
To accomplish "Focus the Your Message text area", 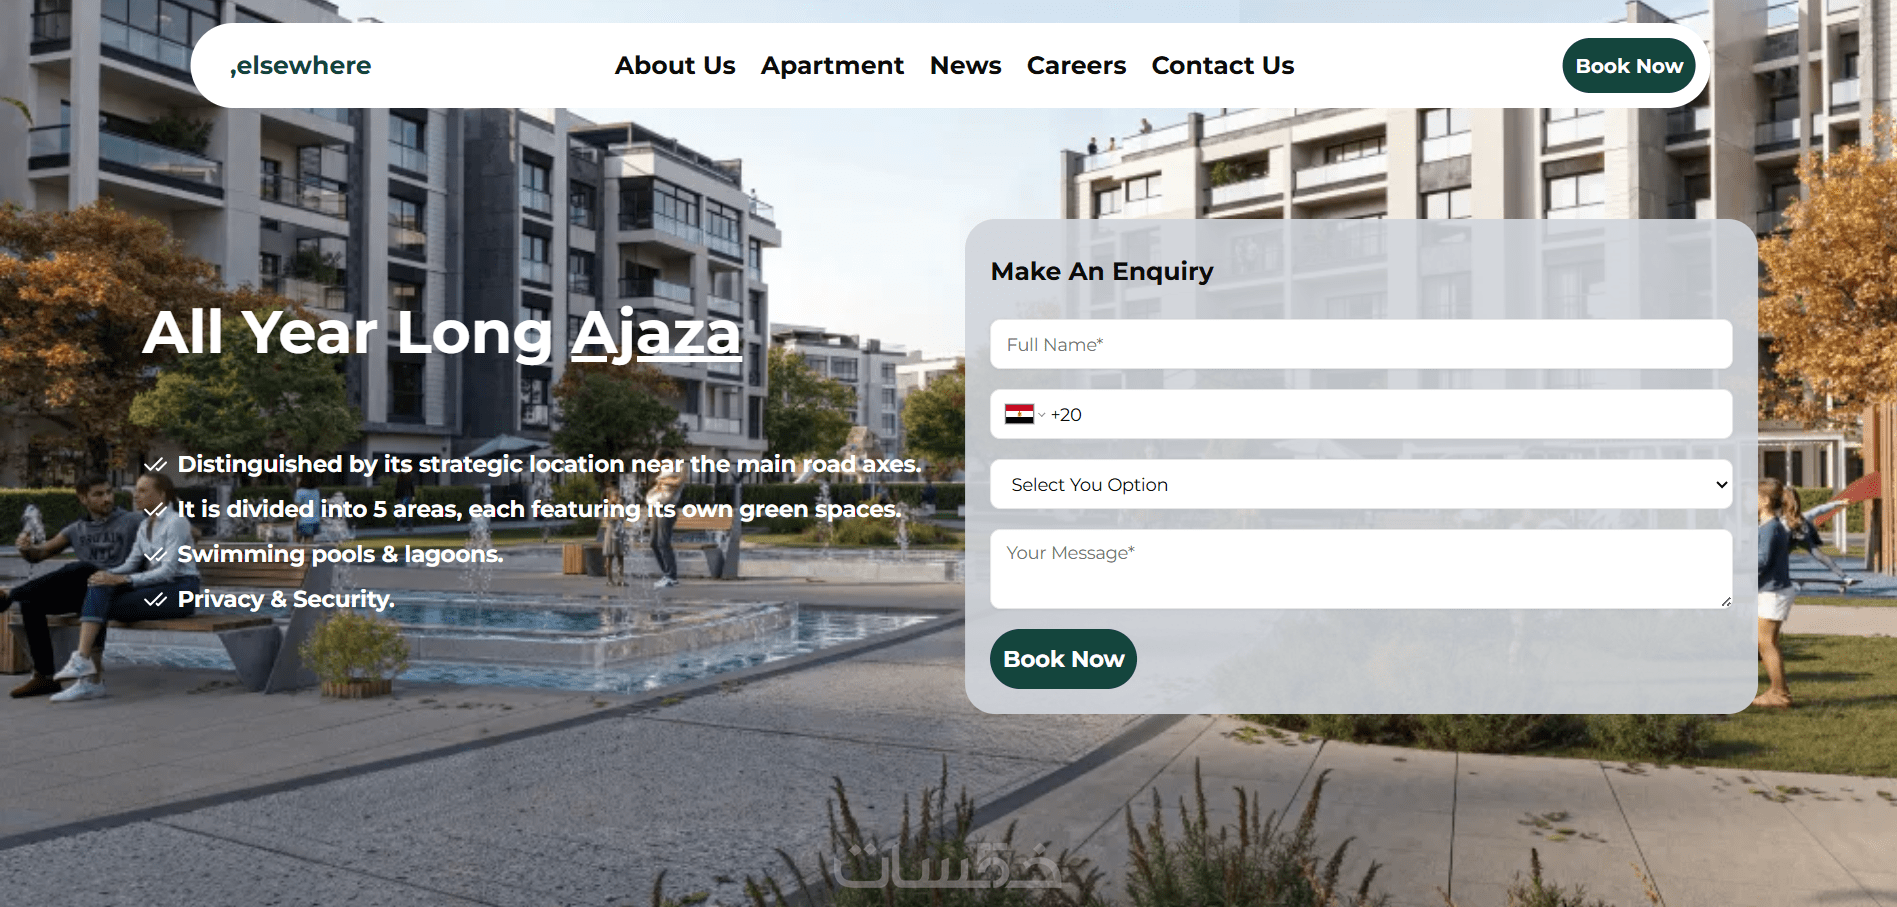I will tap(1361, 569).
